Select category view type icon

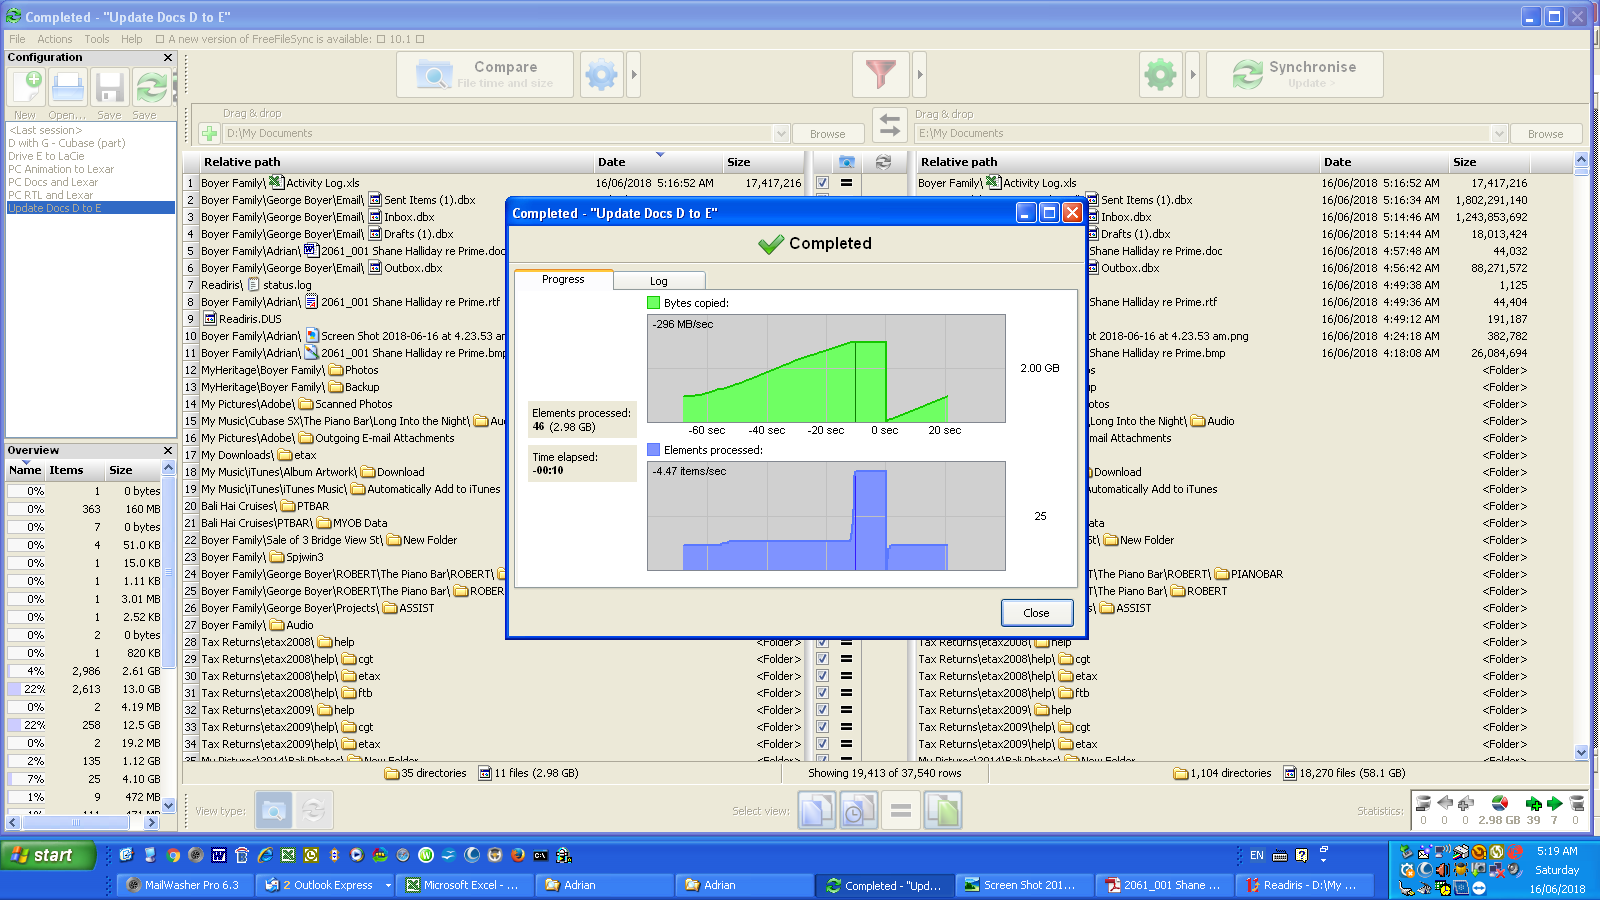[x=274, y=810]
